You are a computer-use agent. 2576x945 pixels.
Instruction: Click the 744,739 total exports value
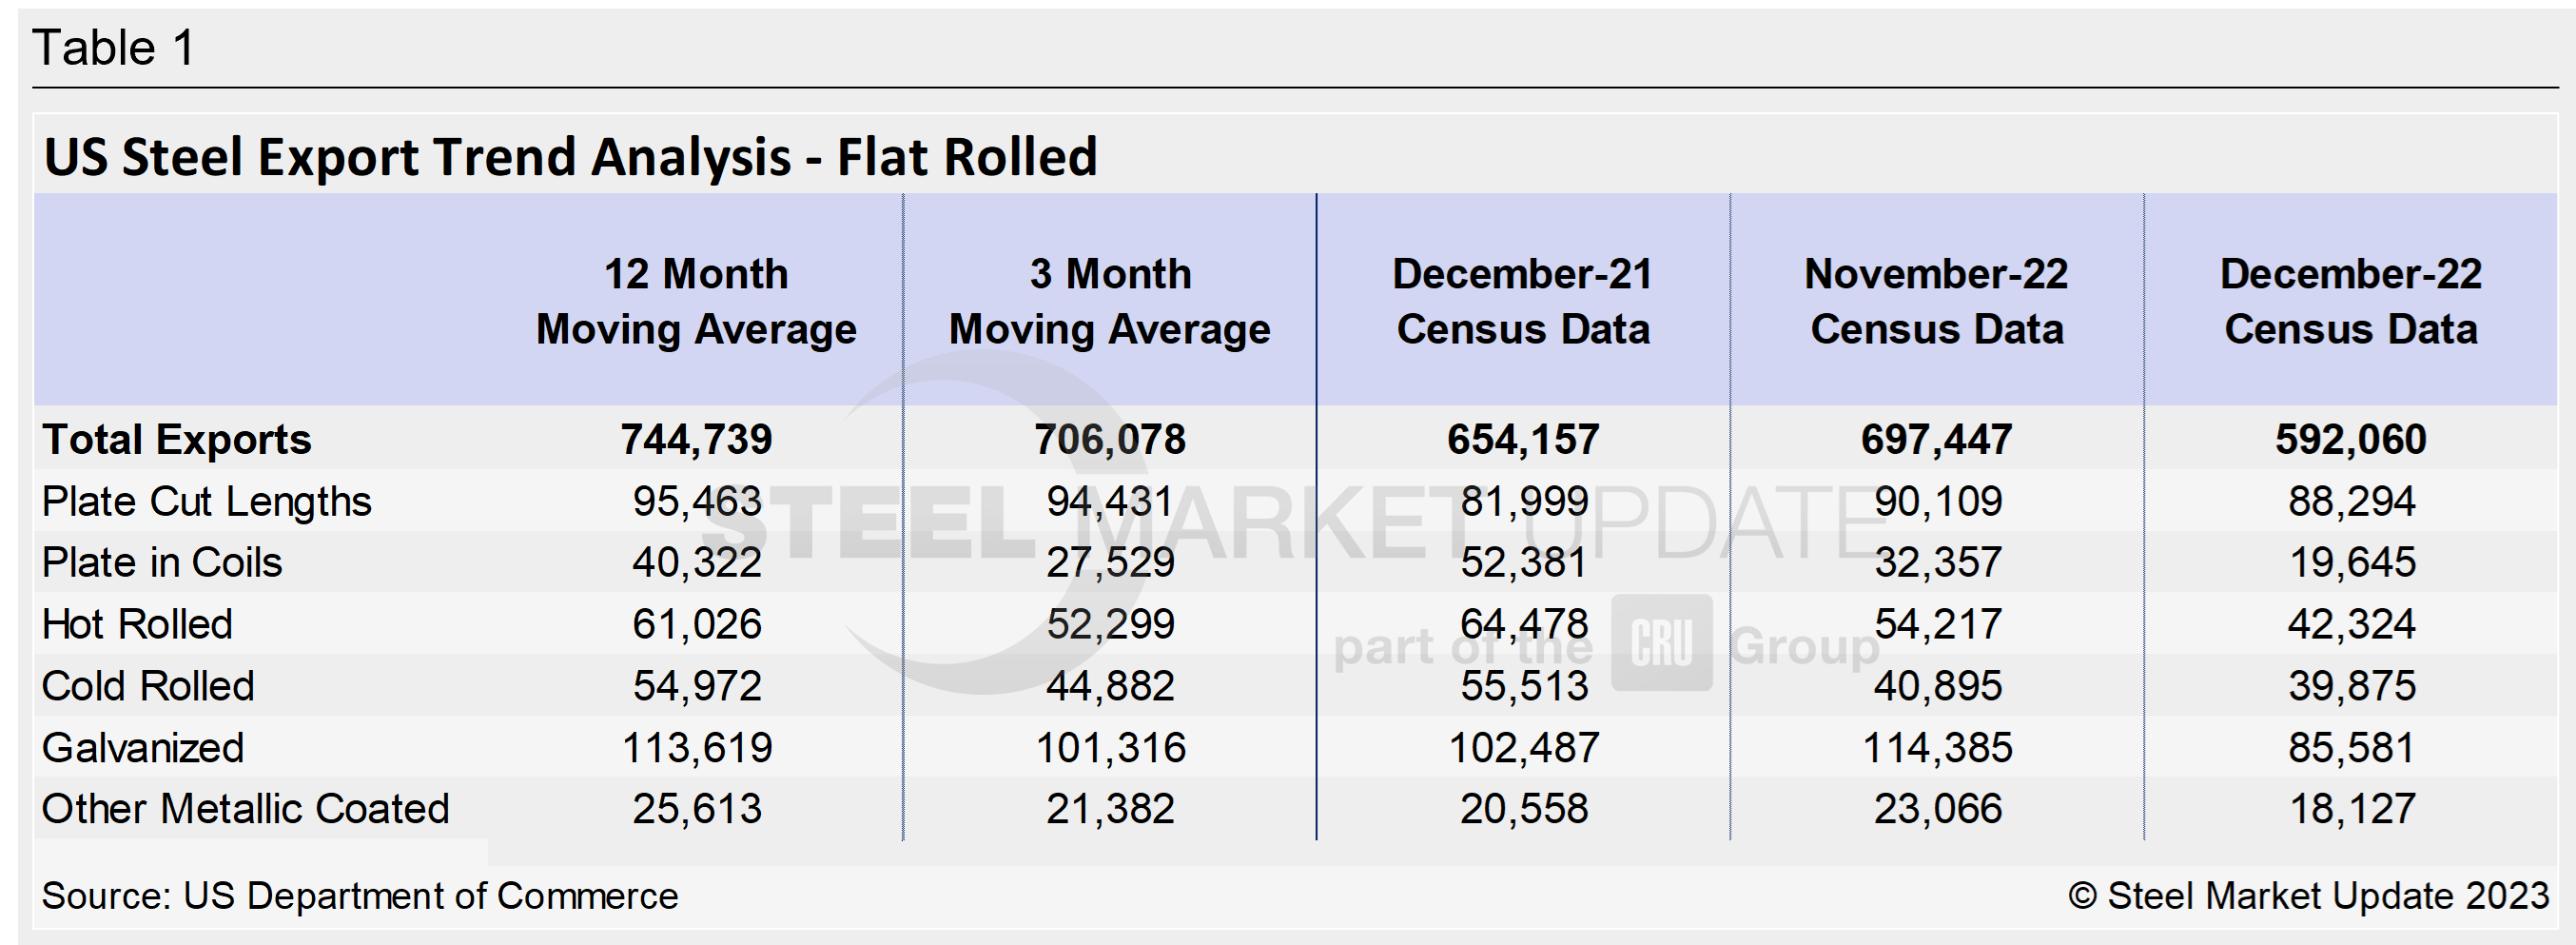pos(696,440)
